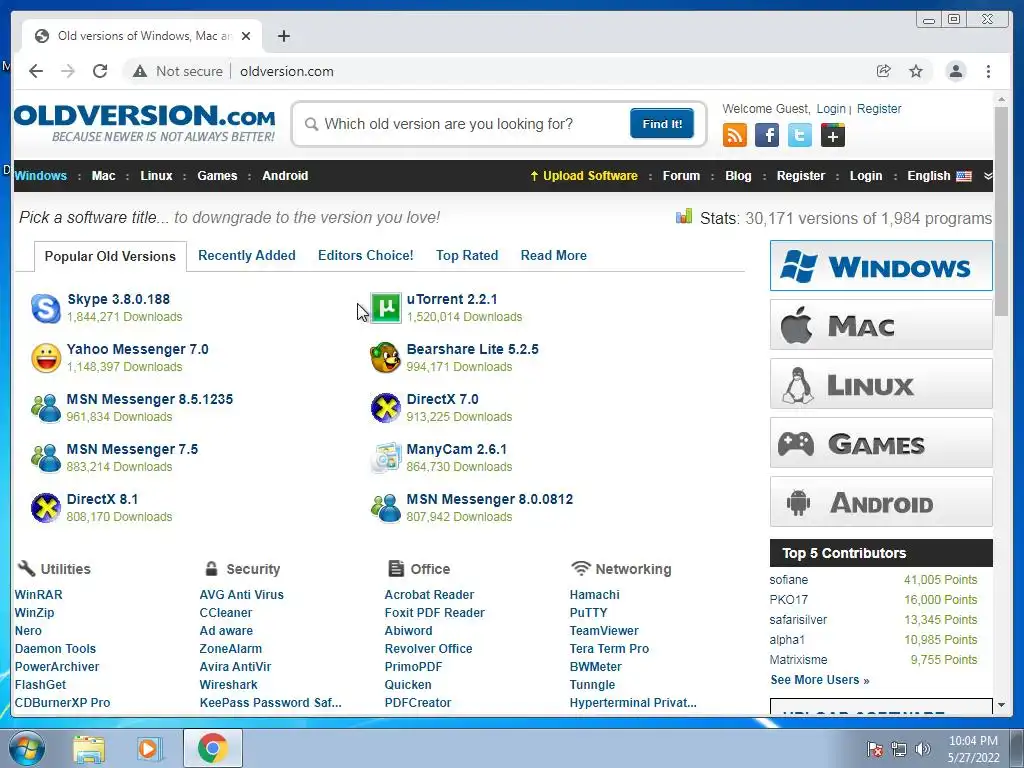Click the ManyCam 2.6.1 icon

click(385, 458)
